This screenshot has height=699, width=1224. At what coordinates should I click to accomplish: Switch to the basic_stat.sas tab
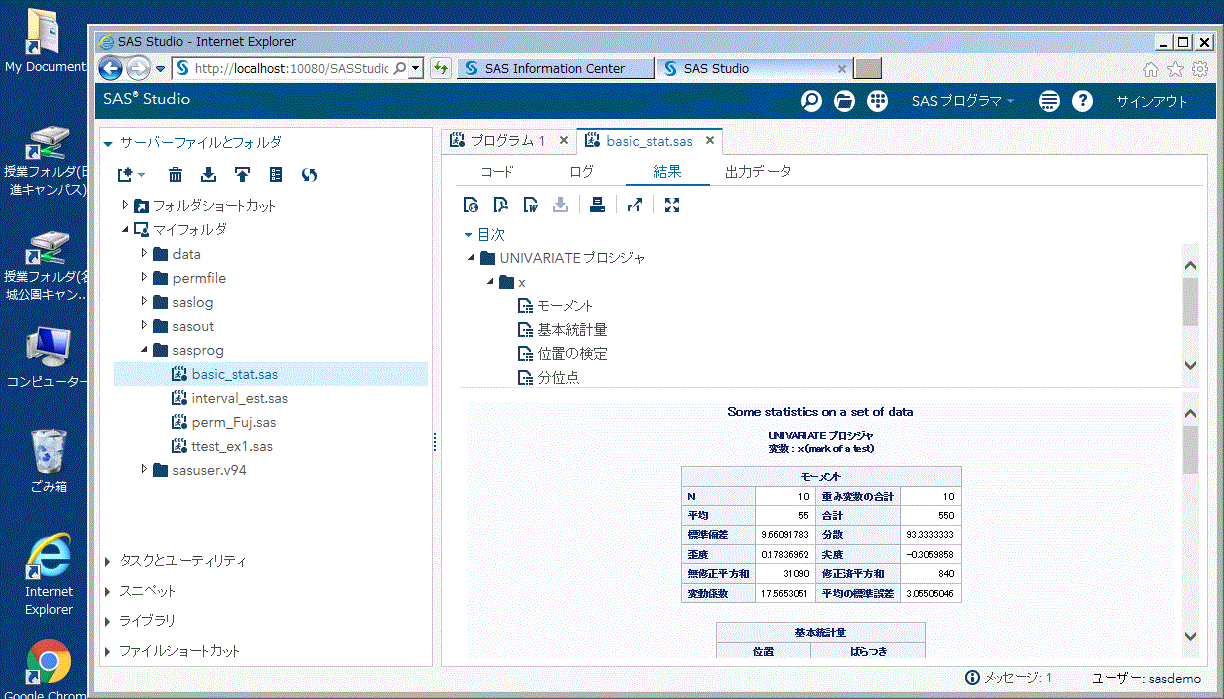651,141
